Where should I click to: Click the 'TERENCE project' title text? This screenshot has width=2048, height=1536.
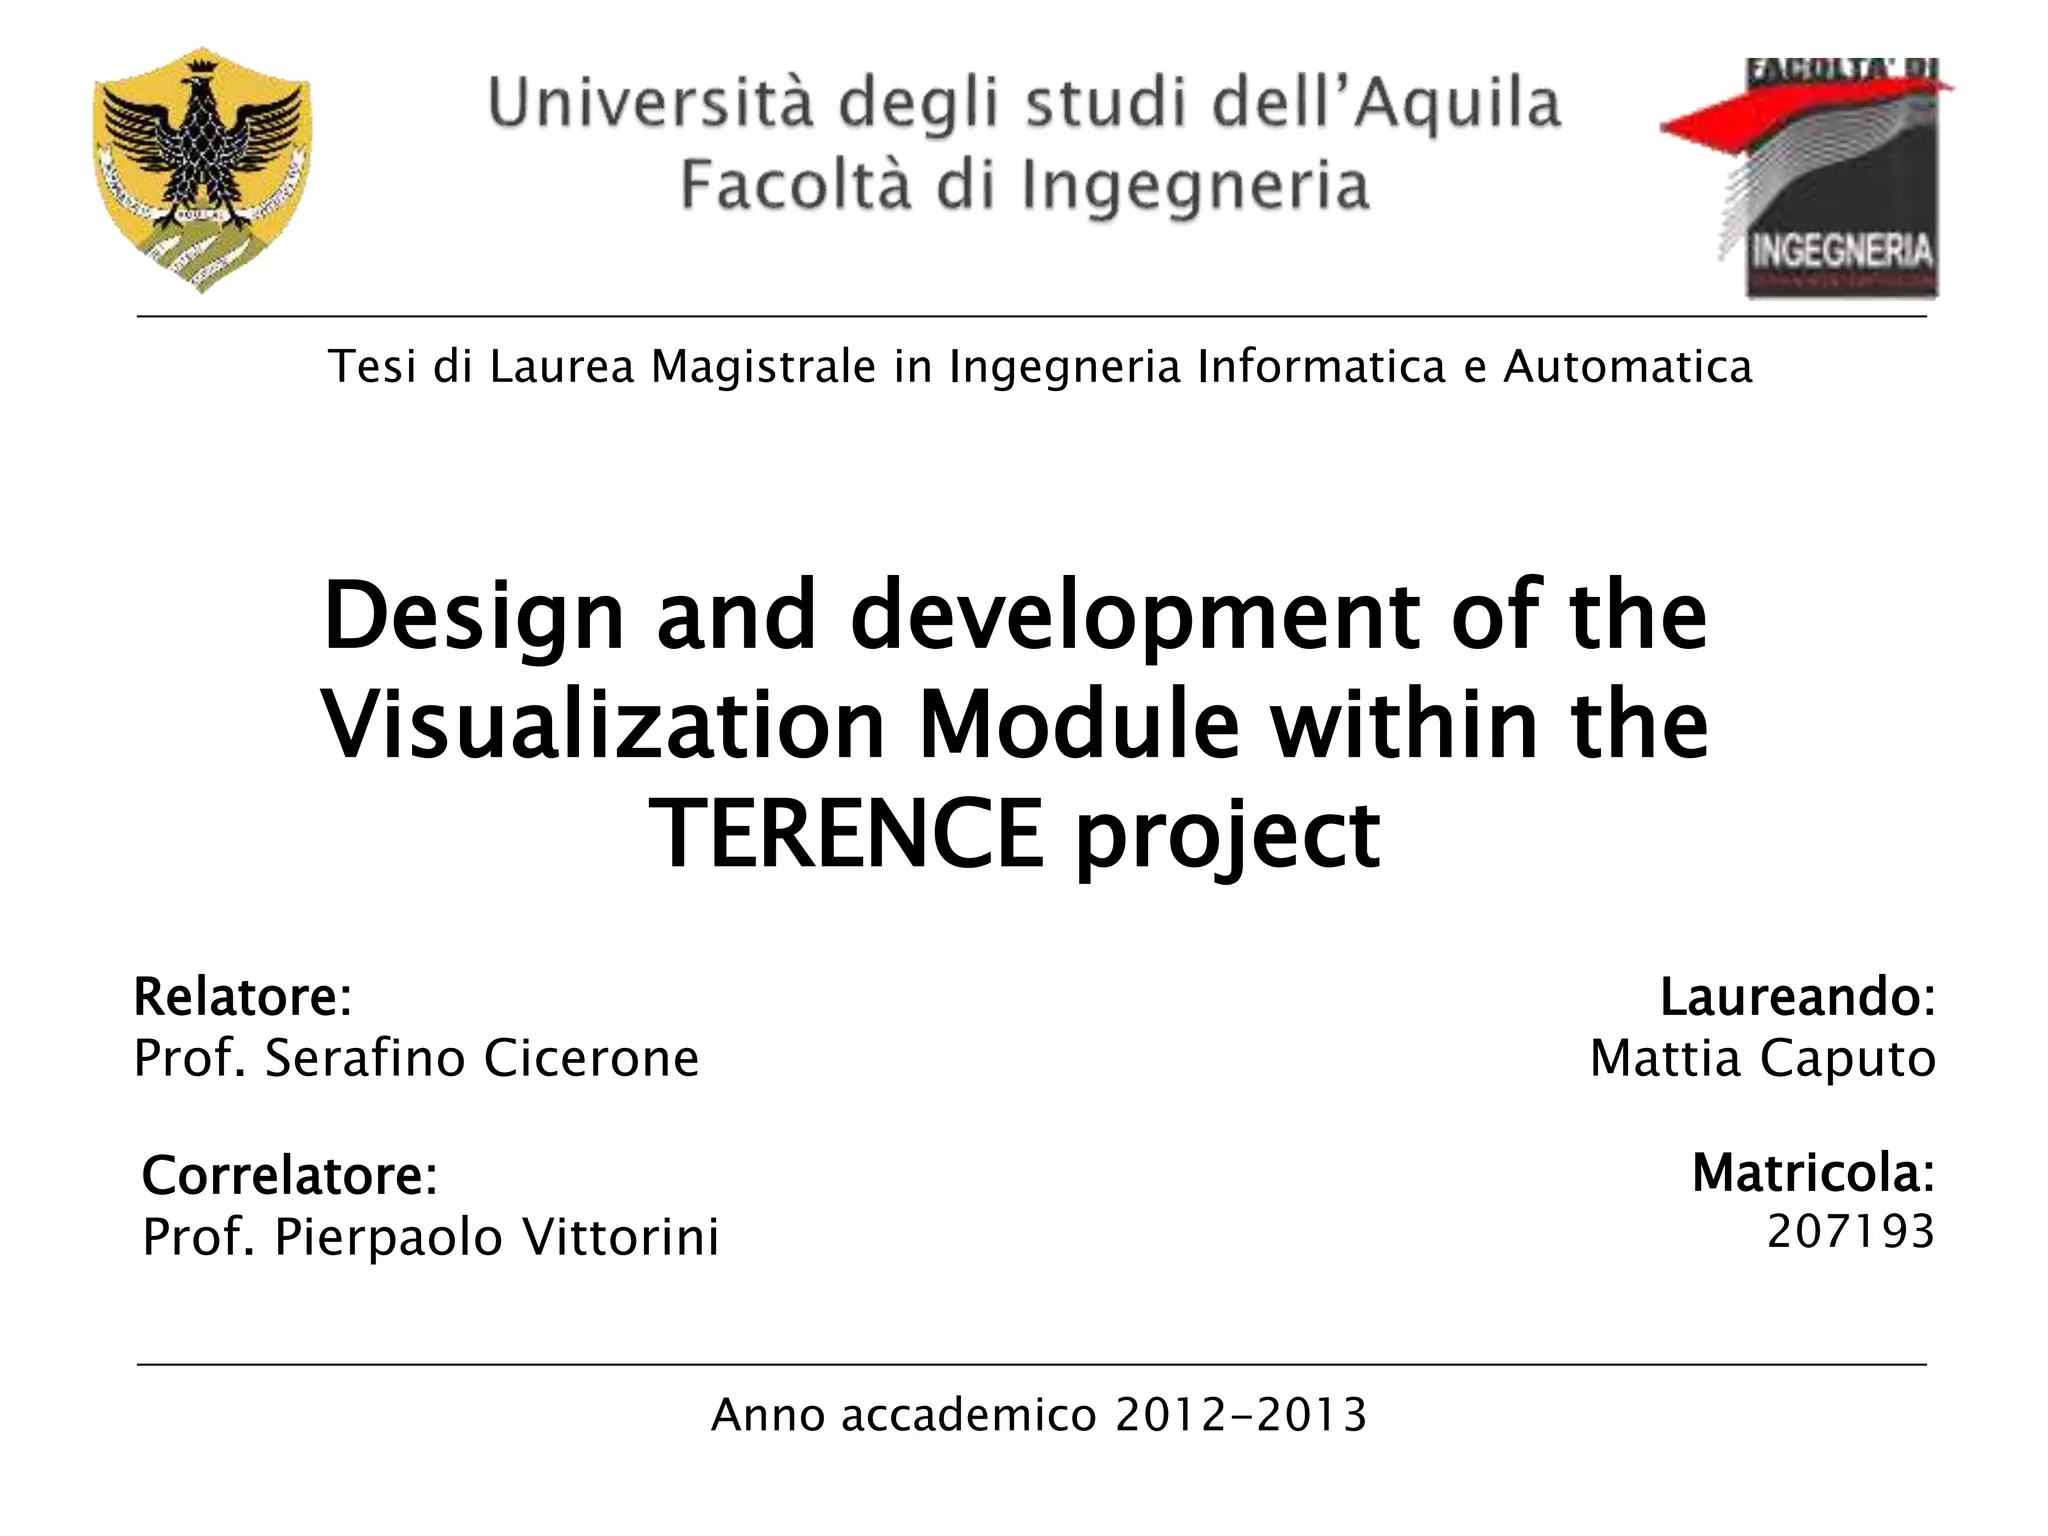click(x=1015, y=834)
